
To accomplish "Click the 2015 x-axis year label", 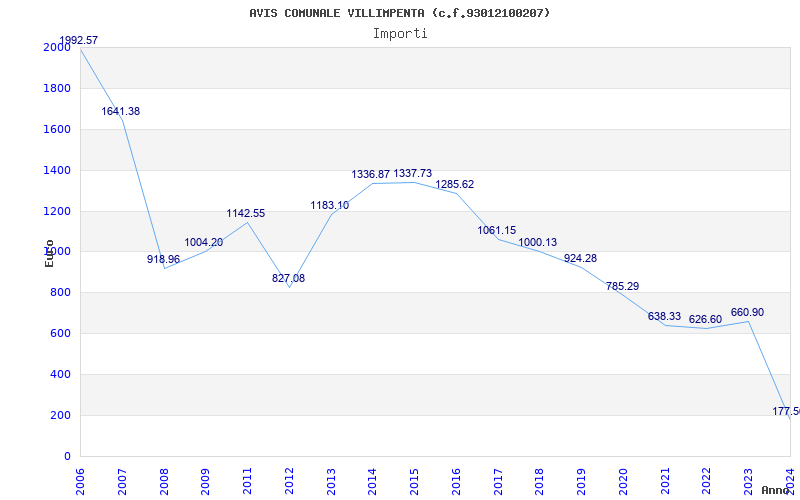I will pyautogui.click(x=414, y=481).
